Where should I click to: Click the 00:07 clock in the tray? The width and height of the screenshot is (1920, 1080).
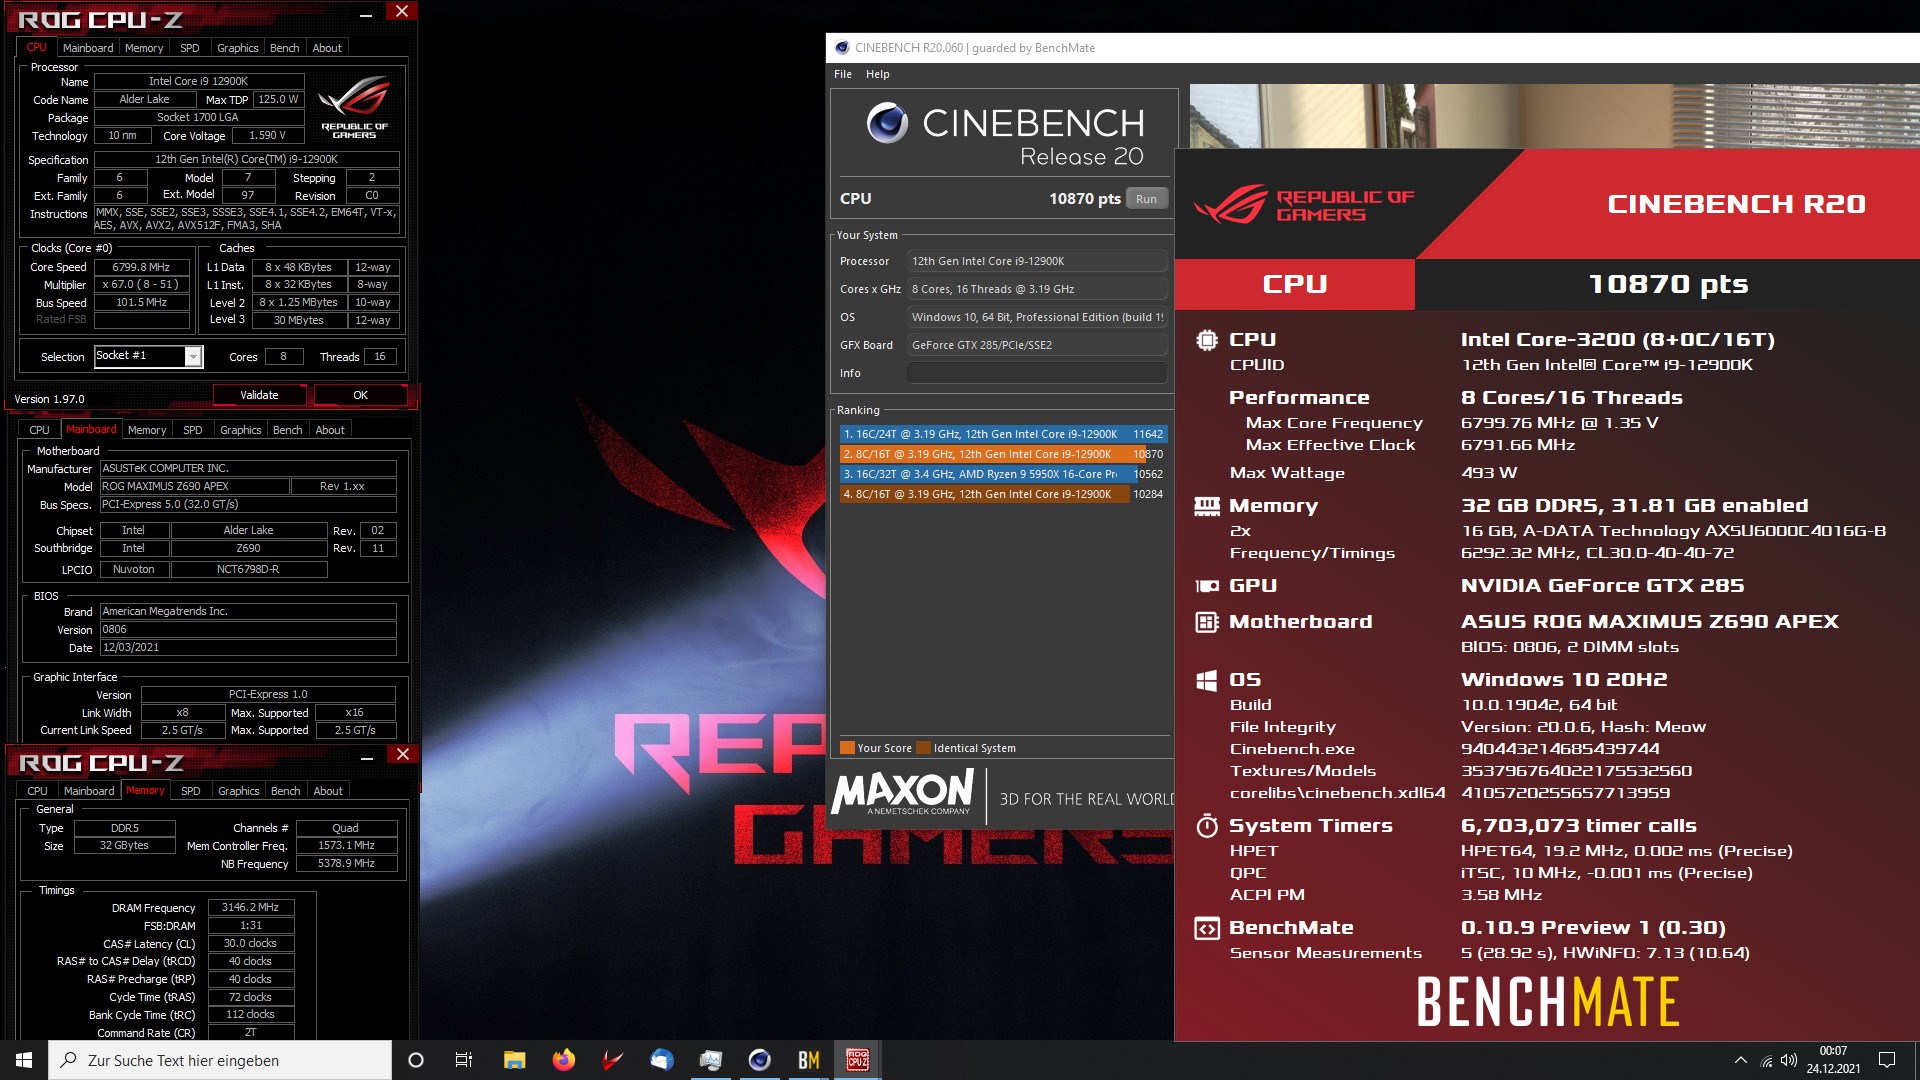(x=1833, y=1051)
